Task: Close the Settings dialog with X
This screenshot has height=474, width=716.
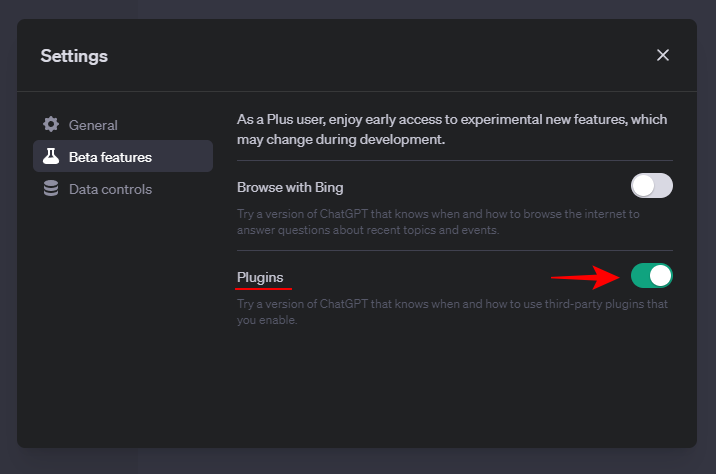Action: click(662, 55)
